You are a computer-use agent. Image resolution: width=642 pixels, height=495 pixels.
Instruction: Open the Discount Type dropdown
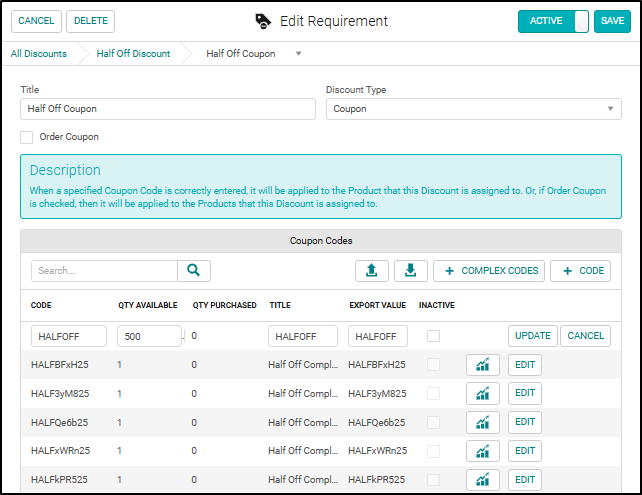(x=474, y=109)
